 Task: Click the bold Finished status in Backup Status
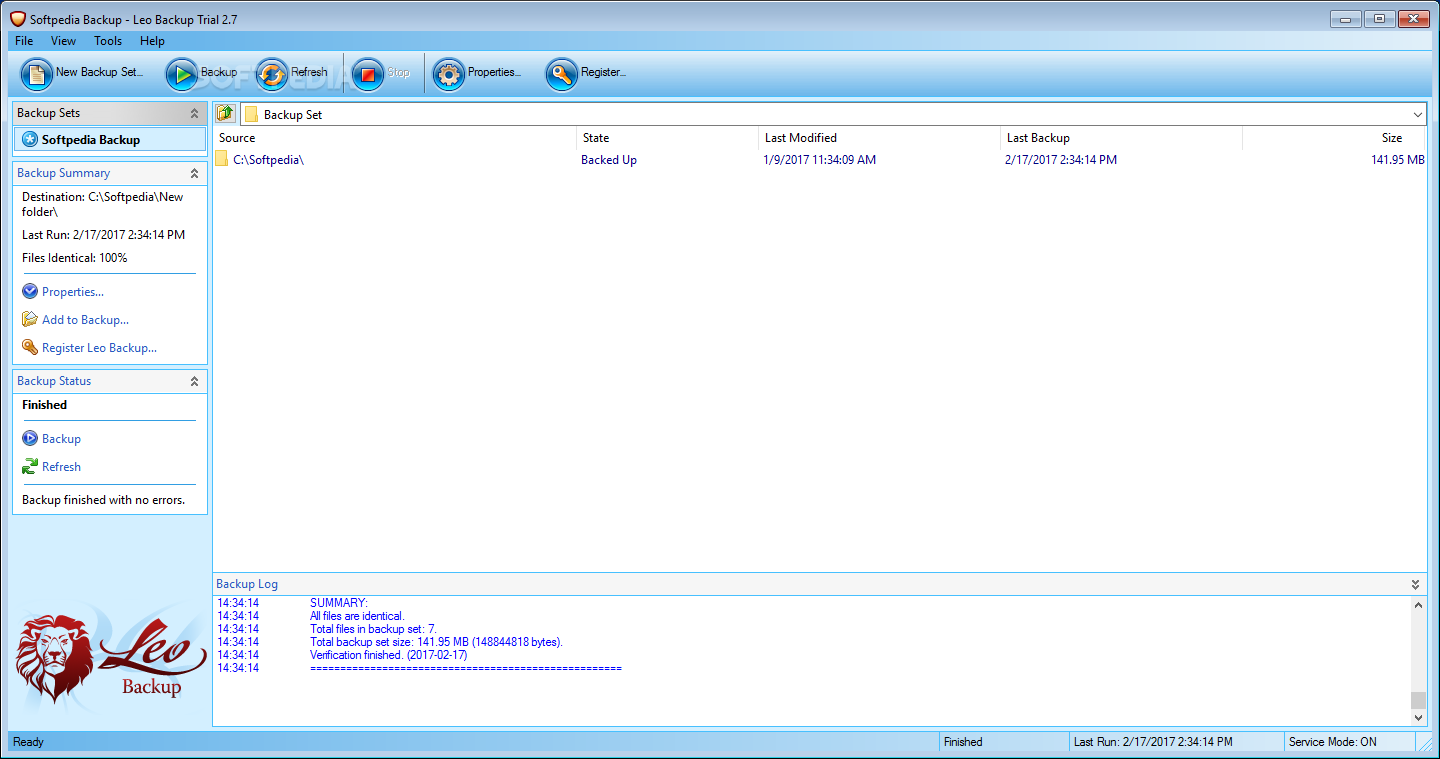pos(45,405)
